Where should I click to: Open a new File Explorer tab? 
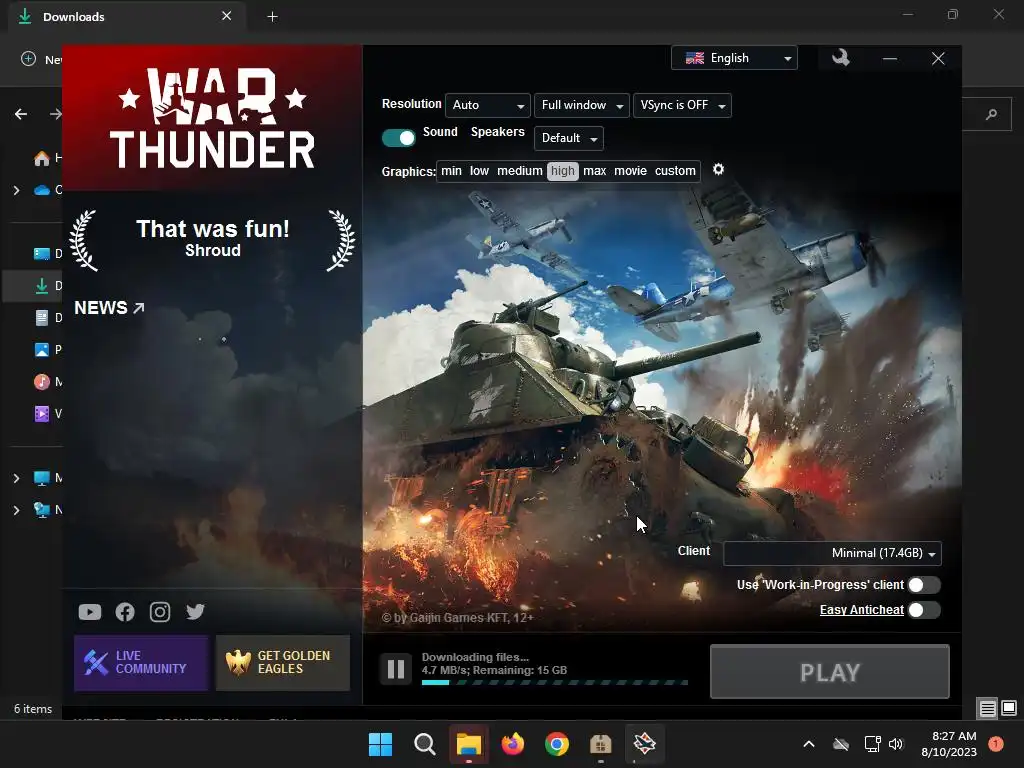[272, 17]
